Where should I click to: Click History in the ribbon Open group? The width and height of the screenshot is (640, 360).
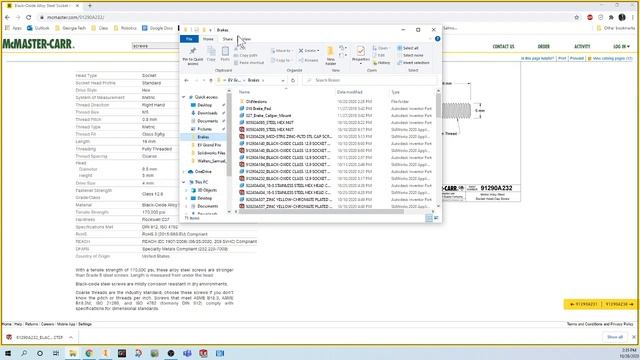click(x=382, y=63)
